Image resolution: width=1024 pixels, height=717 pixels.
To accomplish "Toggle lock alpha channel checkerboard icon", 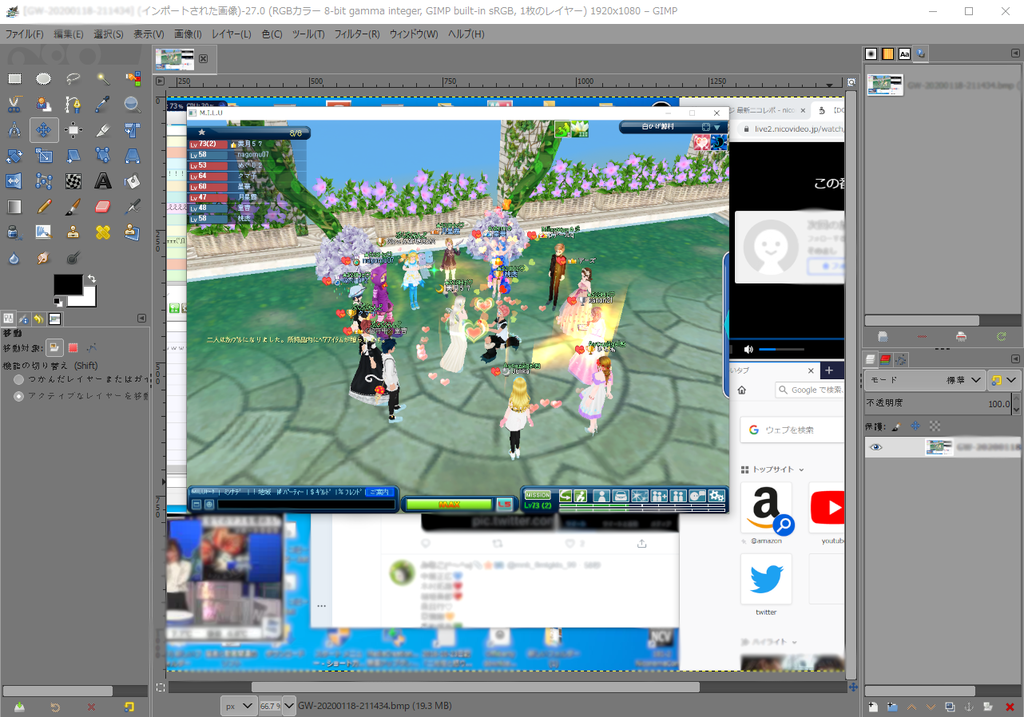I will 935,426.
